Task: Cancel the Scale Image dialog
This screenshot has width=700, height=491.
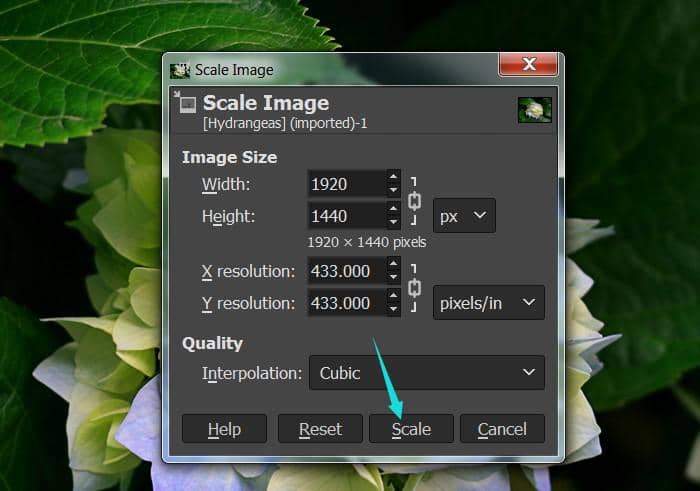Action: (502, 429)
